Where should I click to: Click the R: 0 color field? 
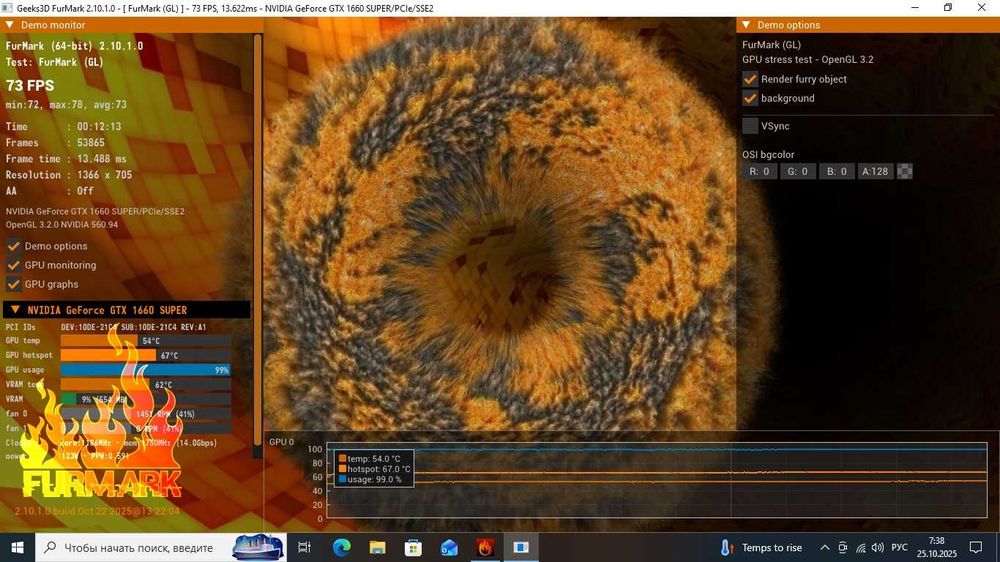[759, 171]
